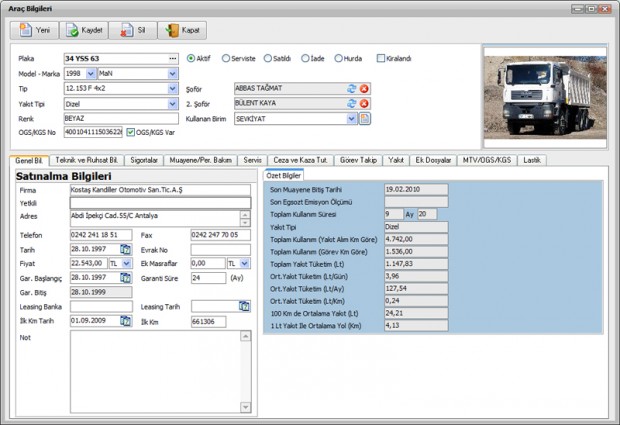Viewport: 620px width, 425px height.
Task: Tick the Kiralandı checkbox
Action: click(x=381, y=59)
